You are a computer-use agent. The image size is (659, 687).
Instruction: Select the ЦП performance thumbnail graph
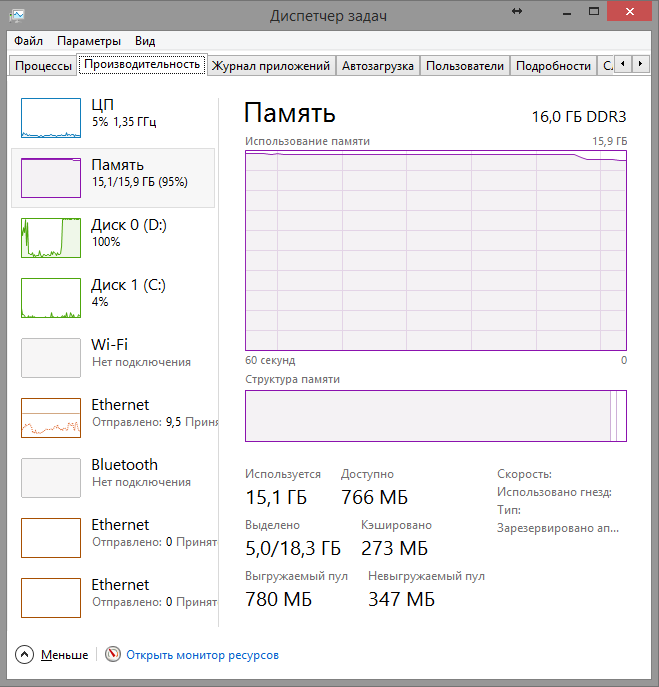51,118
